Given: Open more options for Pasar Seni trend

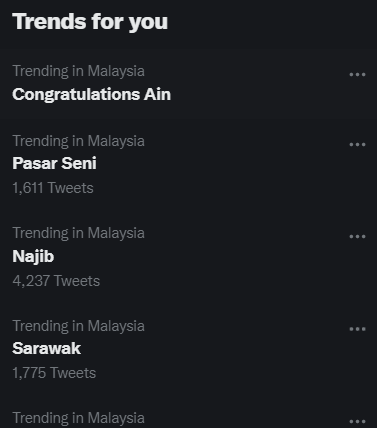Looking at the screenshot, I should (x=357, y=145).
